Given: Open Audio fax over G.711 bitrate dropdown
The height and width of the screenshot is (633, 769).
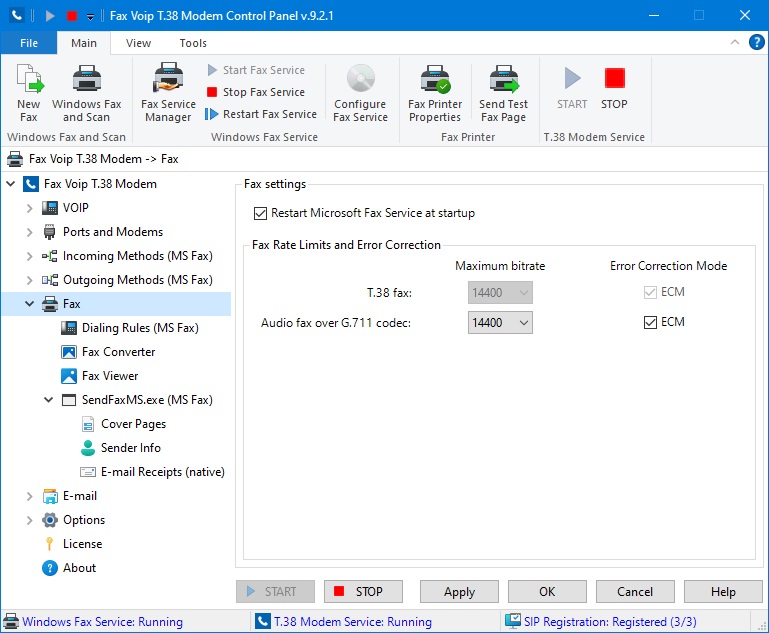Looking at the screenshot, I should click(500, 323).
